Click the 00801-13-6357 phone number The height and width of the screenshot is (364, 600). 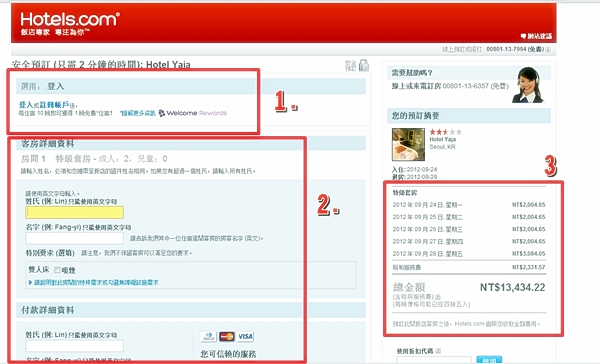click(x=465, y=86)
